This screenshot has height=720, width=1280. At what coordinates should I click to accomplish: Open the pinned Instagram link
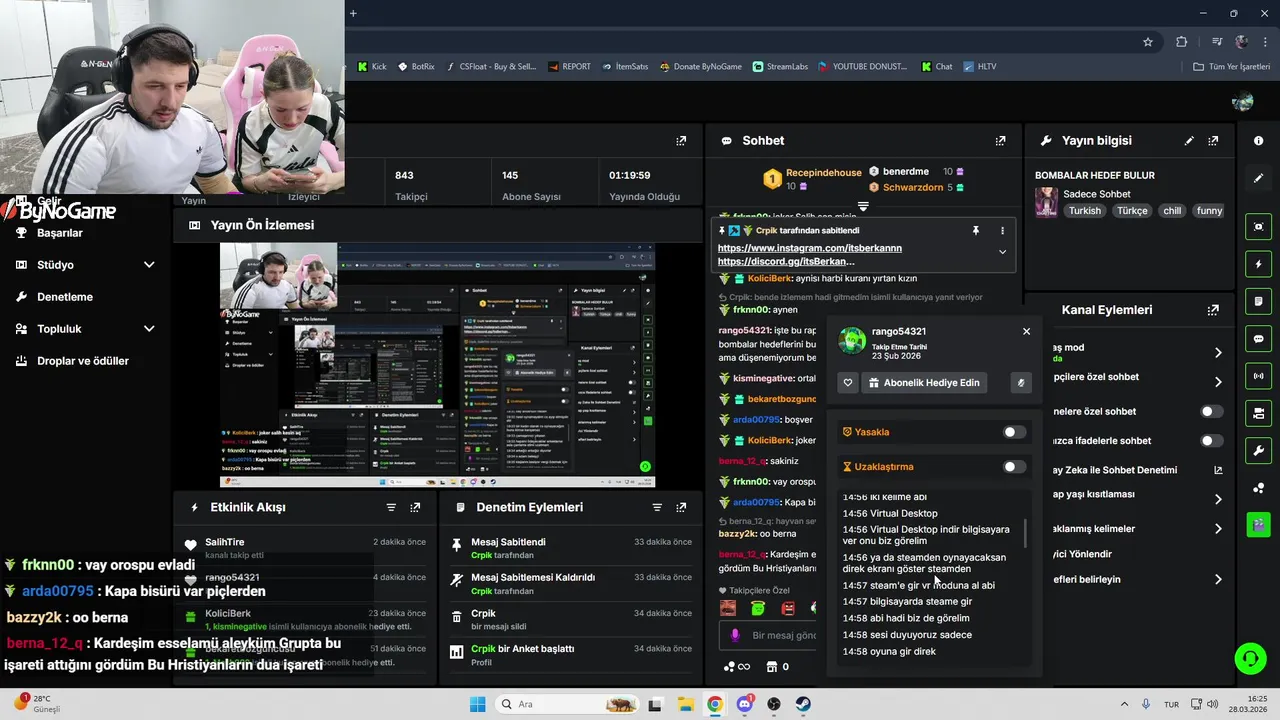pyautogui.click(x=810, y=248)
